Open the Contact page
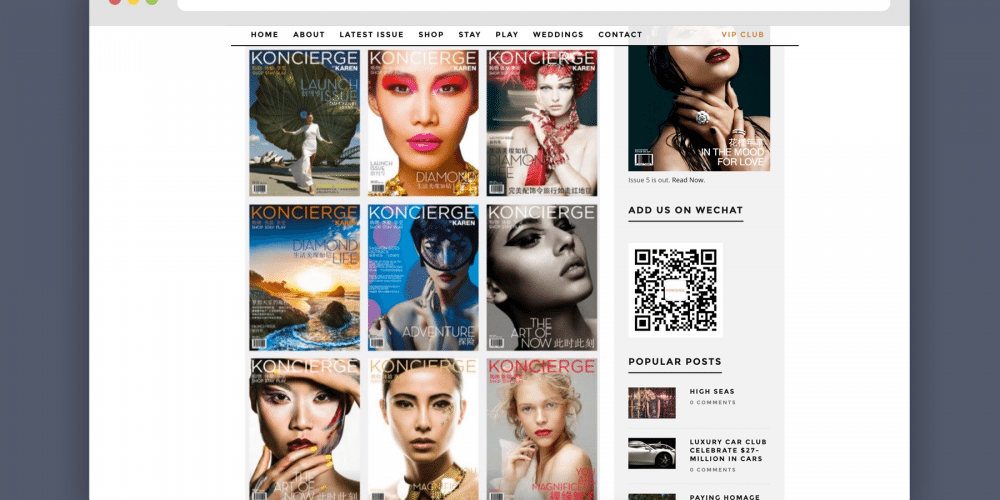 point(620,35)
